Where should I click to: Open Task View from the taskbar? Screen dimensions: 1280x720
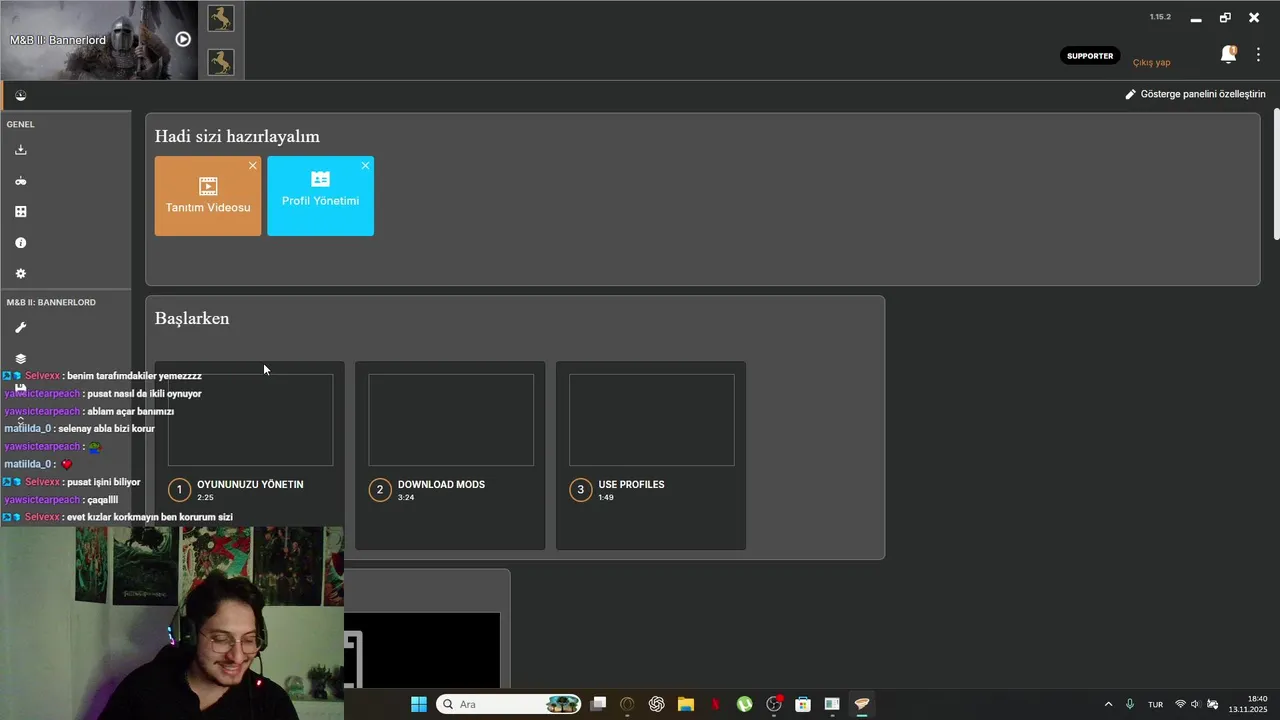pos(598,704)
